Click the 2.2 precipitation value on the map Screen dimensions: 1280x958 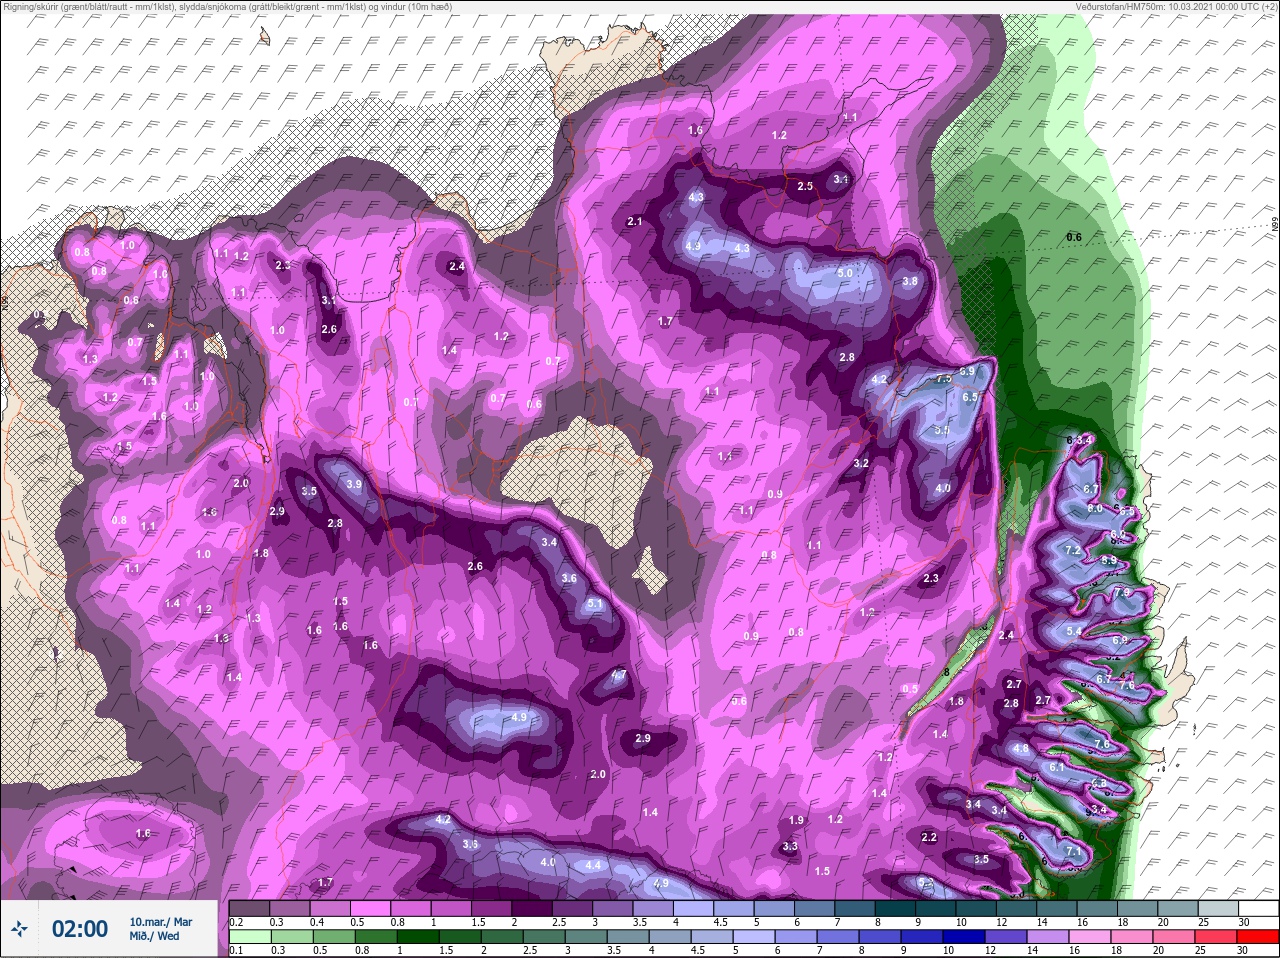pos(929,837)
